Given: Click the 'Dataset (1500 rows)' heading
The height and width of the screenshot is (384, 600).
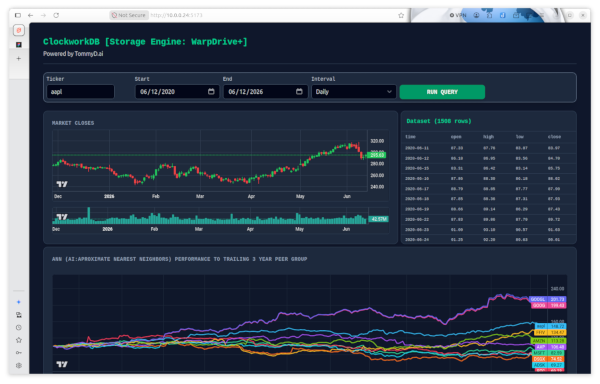Looking at the screenshot, I should coord(439,121).
